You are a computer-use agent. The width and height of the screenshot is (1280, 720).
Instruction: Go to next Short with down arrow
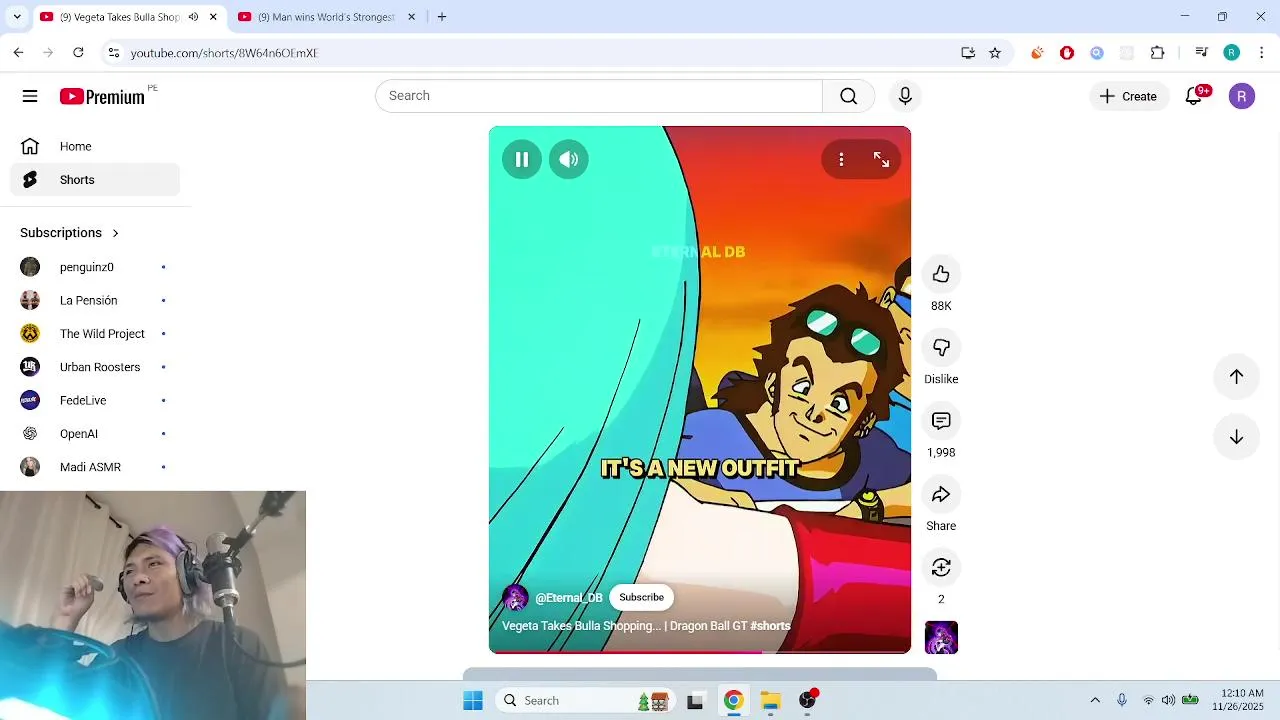click(1236, 437)
